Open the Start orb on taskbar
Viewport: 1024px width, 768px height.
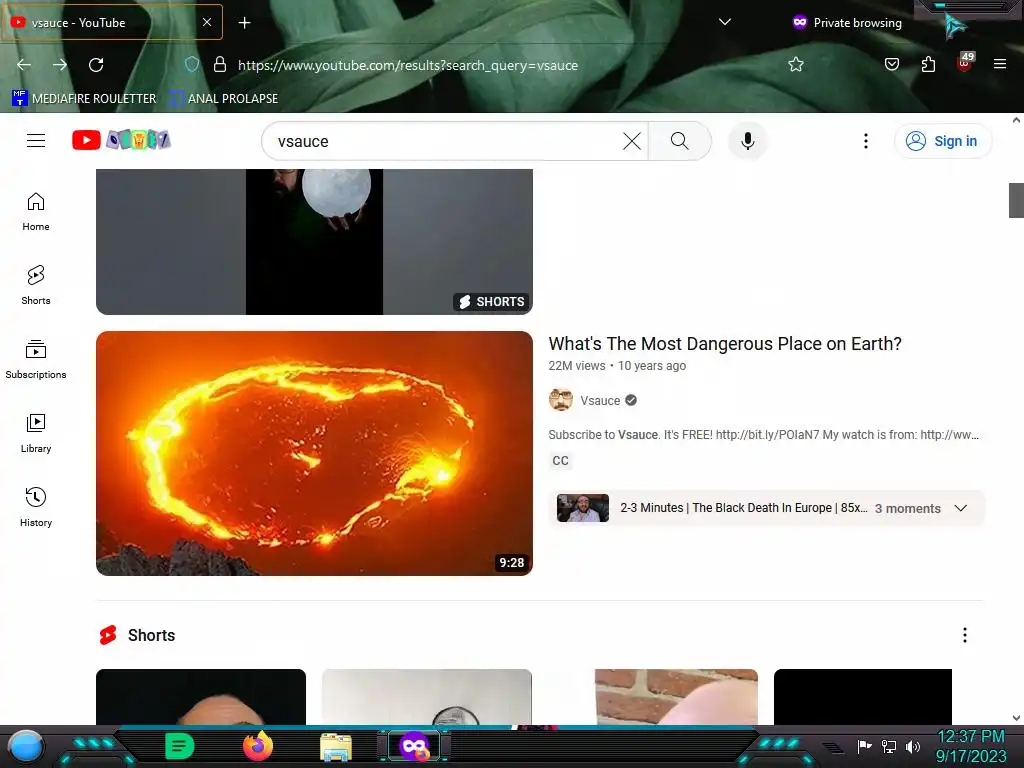pos(26,746)
